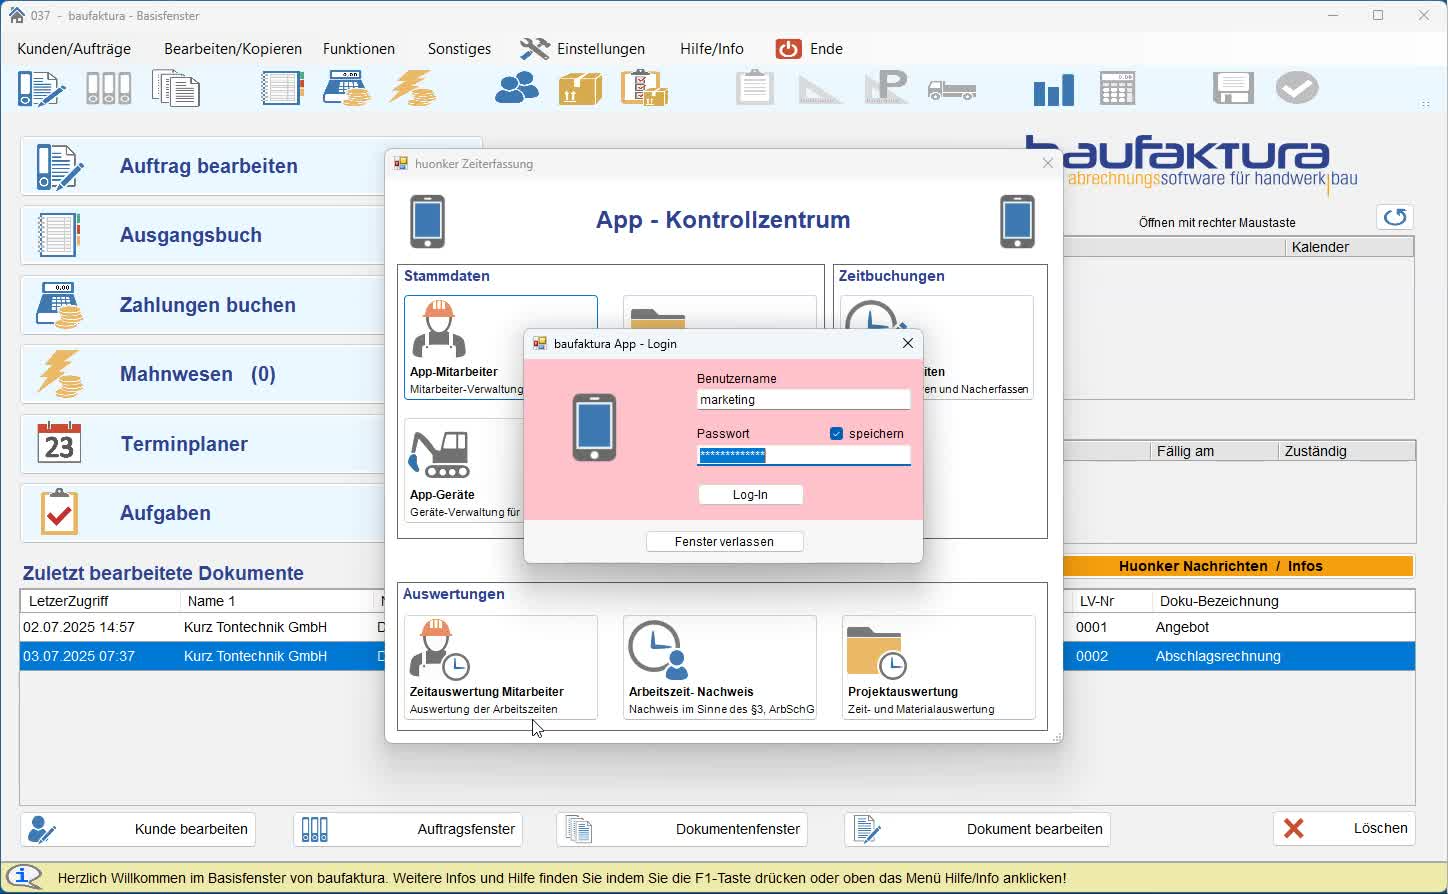Click the blue people toolbar icon
Image resolution: width=1448 pixels, height=894 pixels.
(517, 89)
